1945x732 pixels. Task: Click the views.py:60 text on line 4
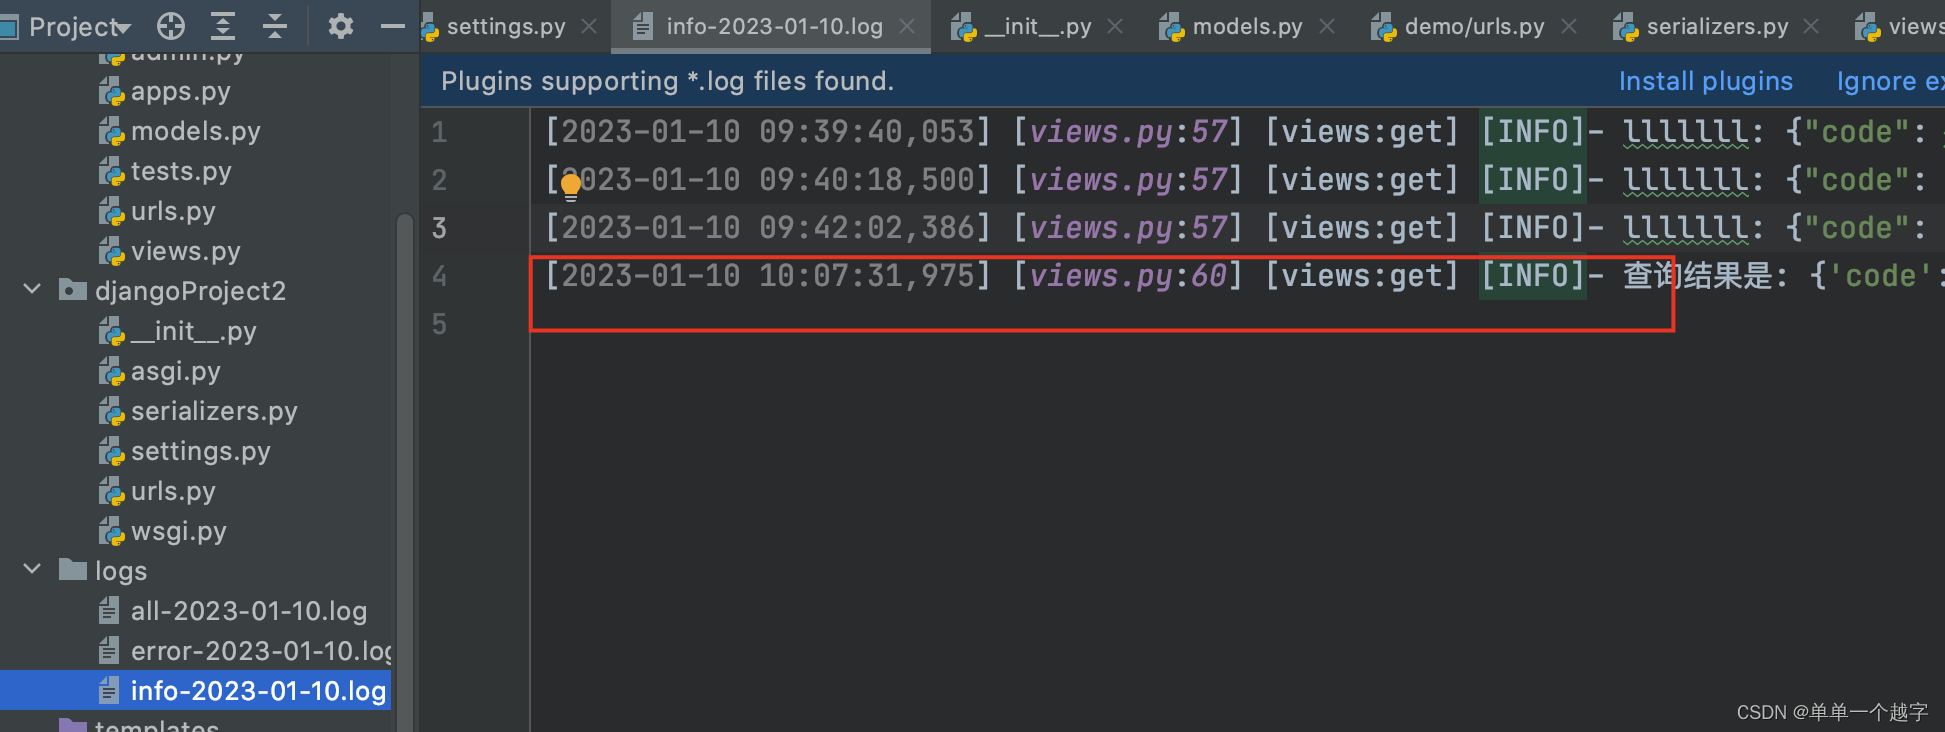(1128, 276)
